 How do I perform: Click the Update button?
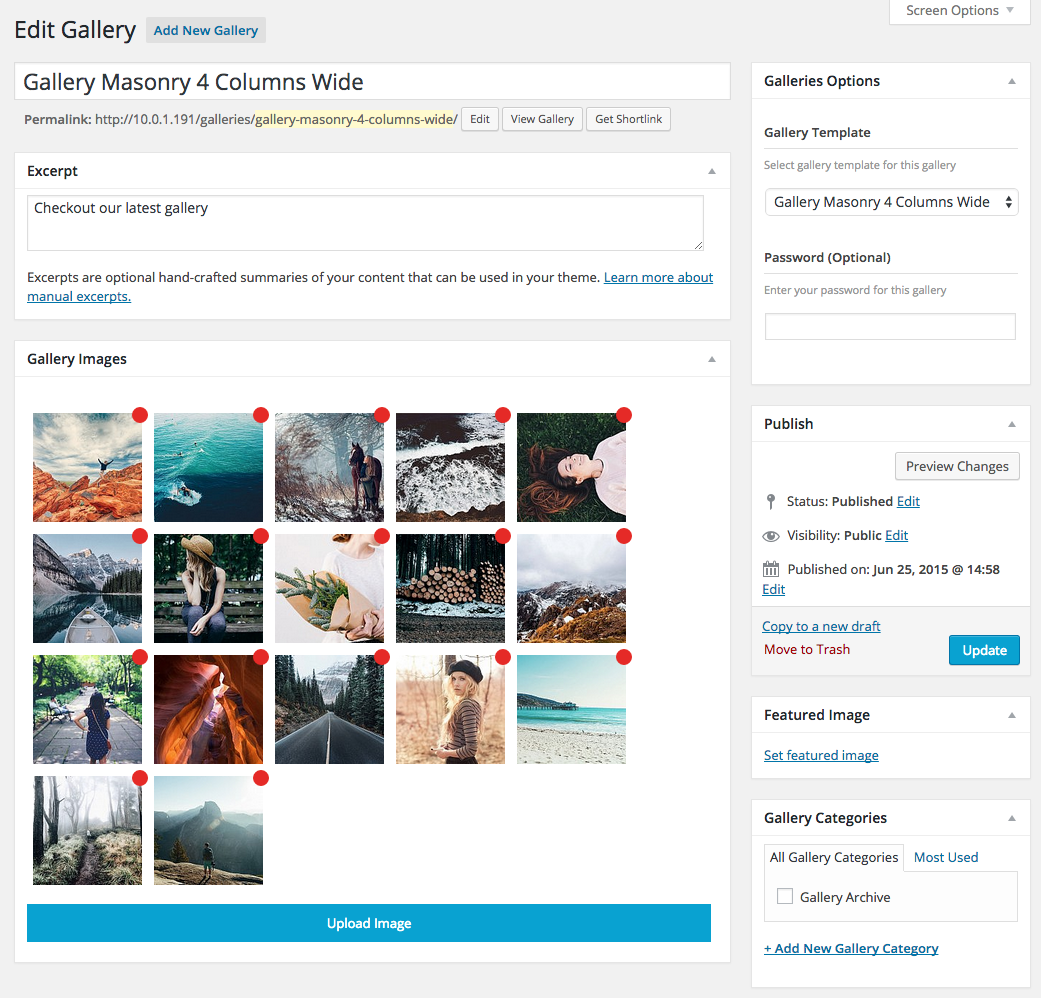coord(984,650)
